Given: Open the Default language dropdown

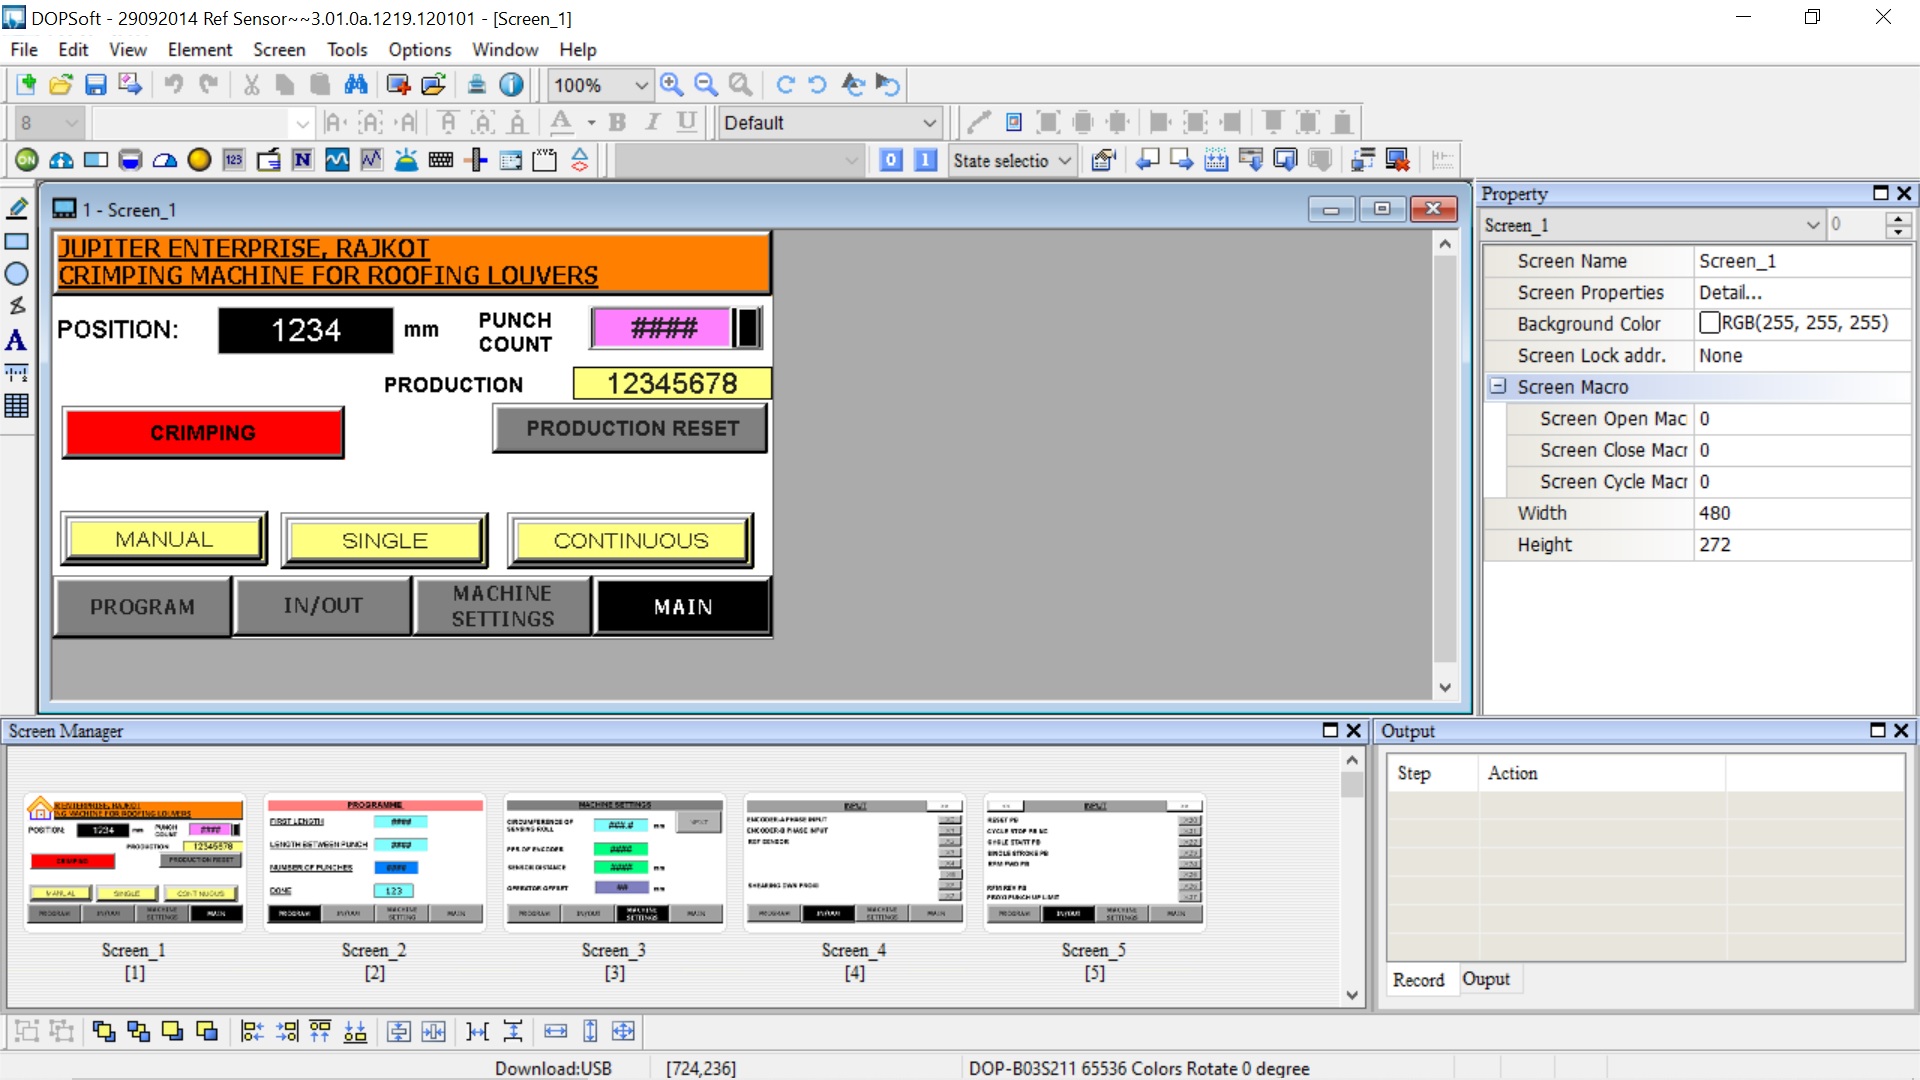Looking at the screenshot, I should click(929, 123).
